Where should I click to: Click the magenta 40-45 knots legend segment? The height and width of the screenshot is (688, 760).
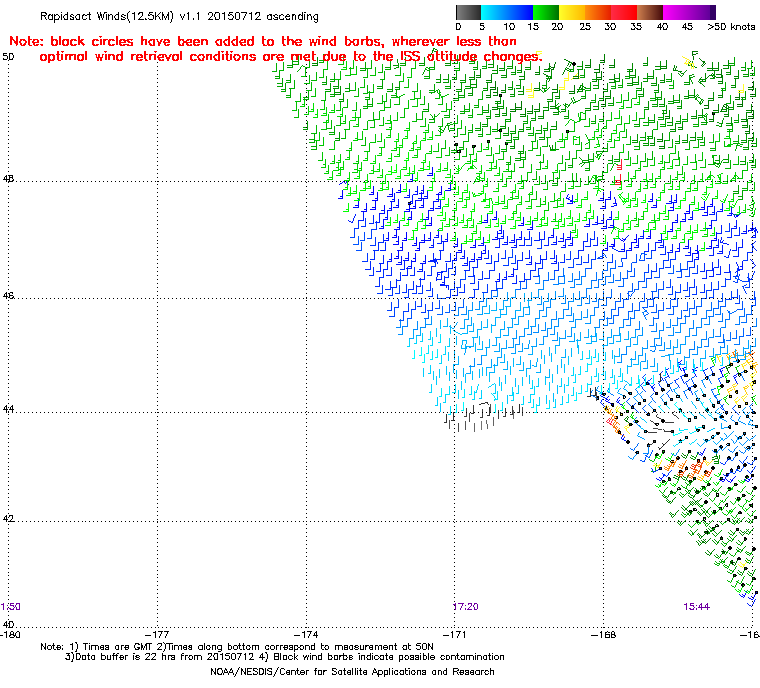676,12
